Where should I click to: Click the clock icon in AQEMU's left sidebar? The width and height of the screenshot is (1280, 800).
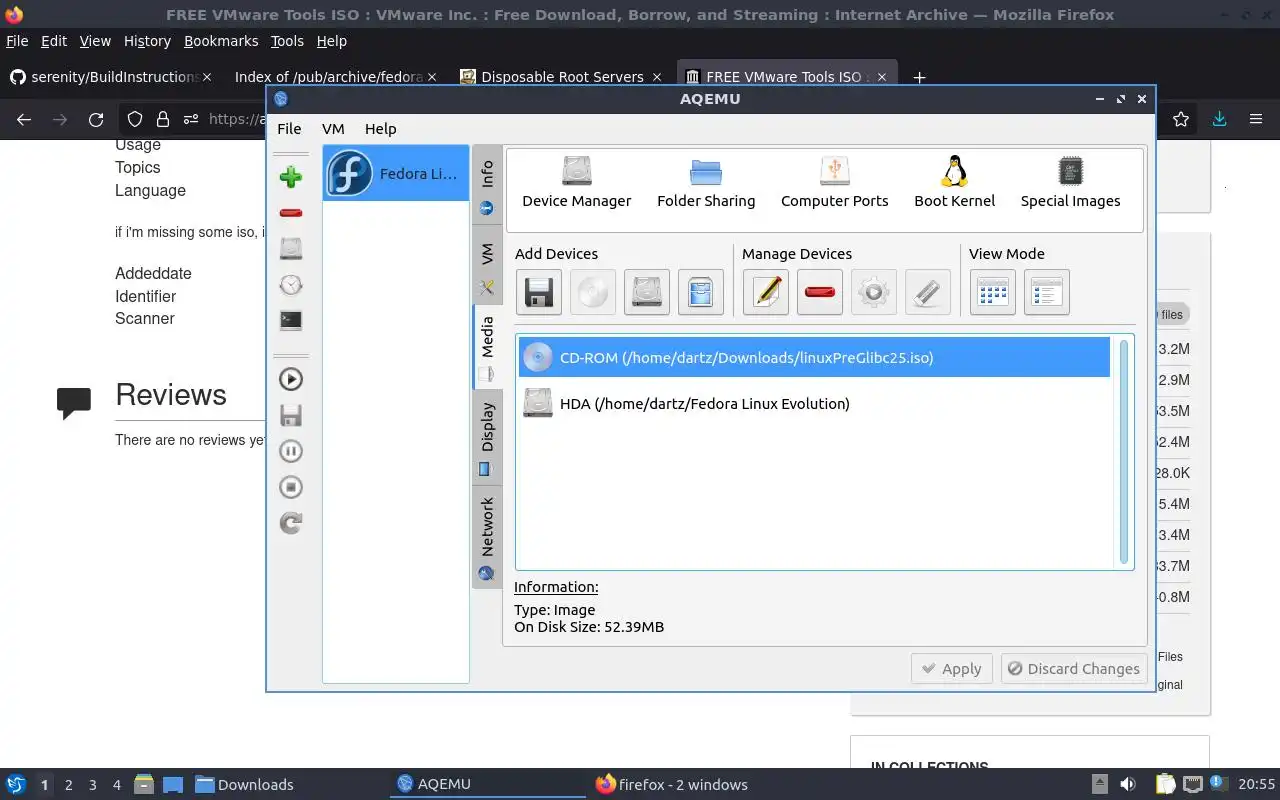291,285
